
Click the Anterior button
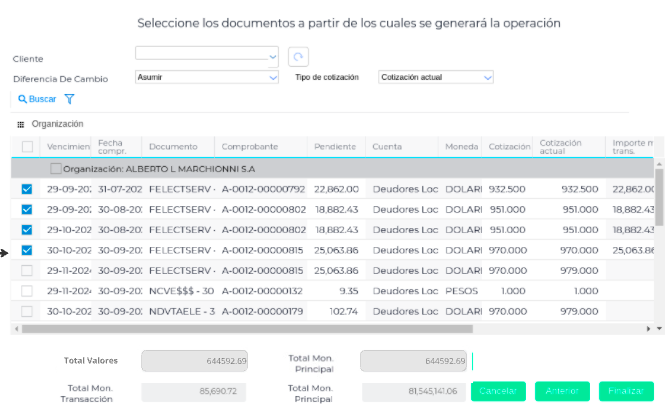coord(562,391)
